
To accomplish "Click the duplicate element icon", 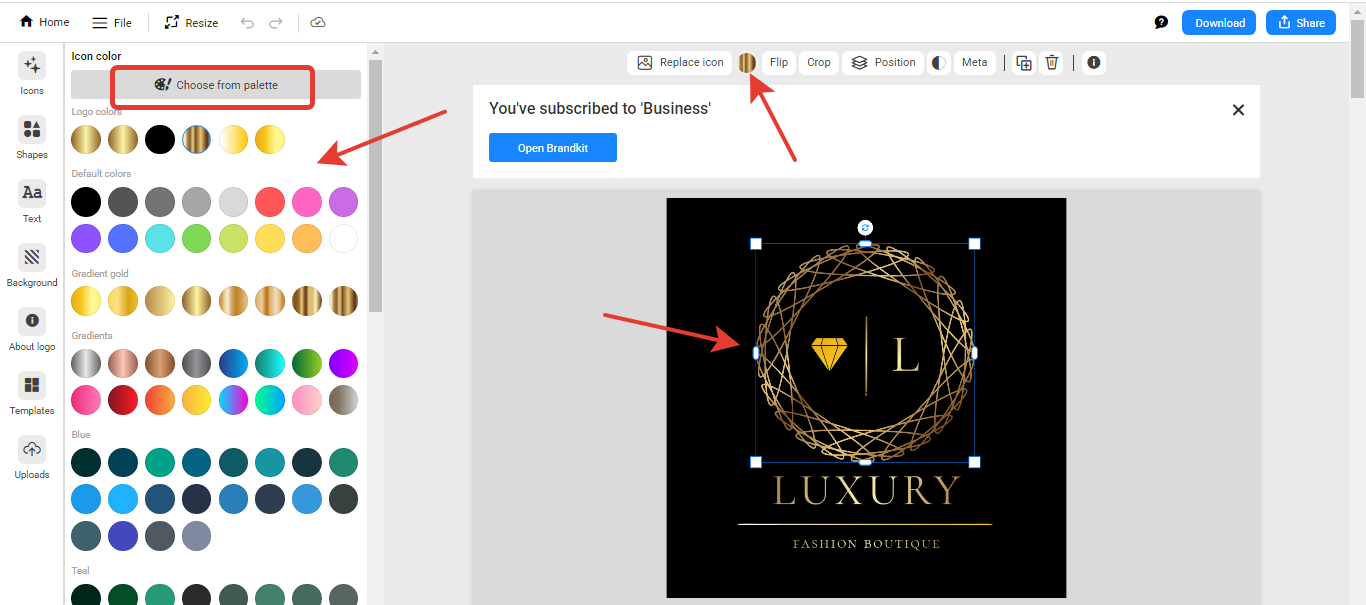I will (x=1024, y=63).
